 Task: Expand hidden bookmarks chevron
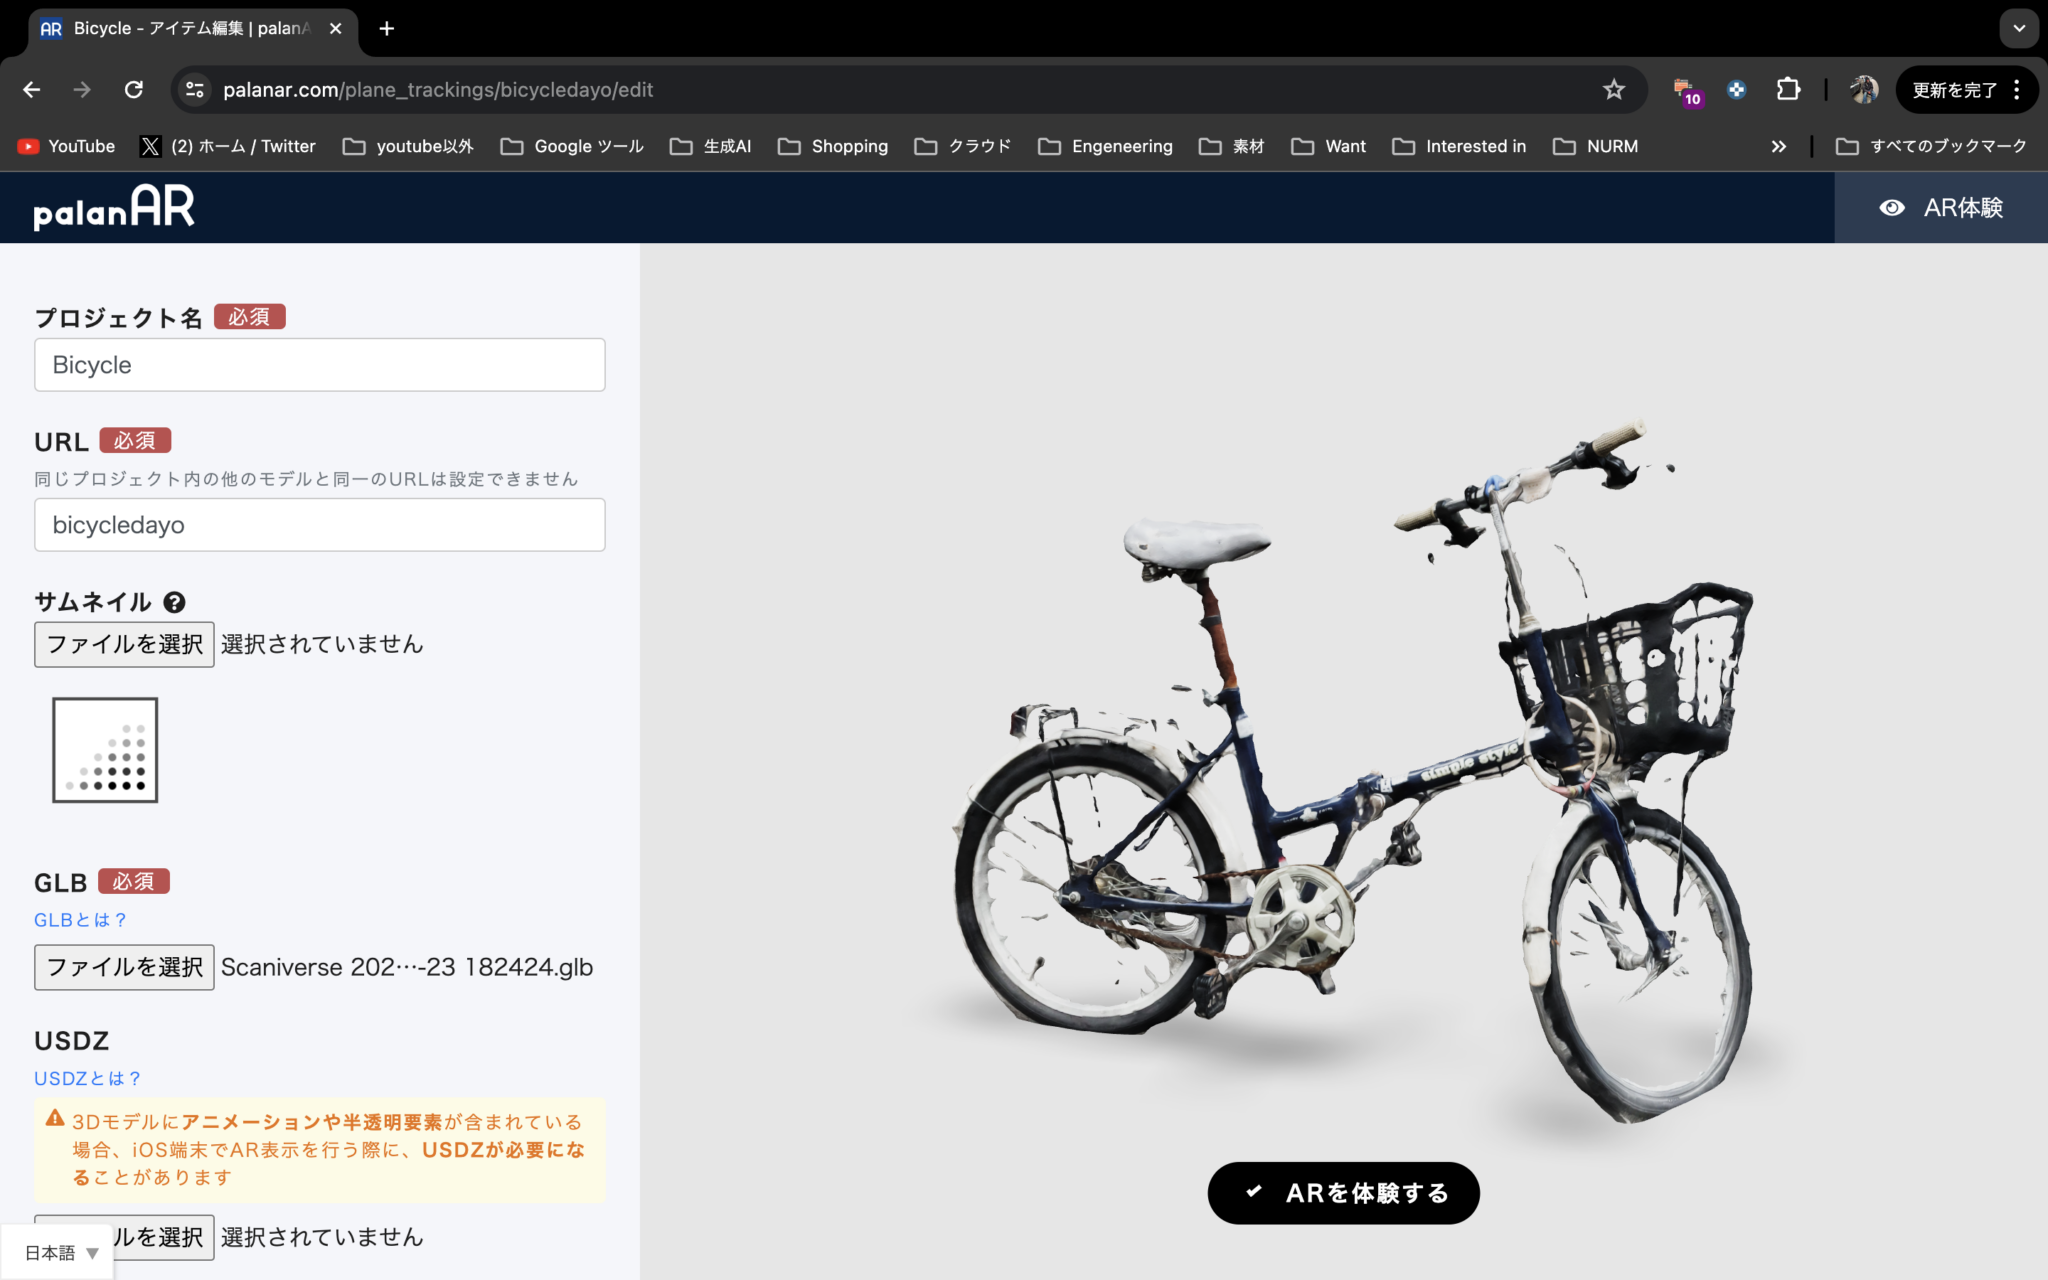(x=1778, y=146)
